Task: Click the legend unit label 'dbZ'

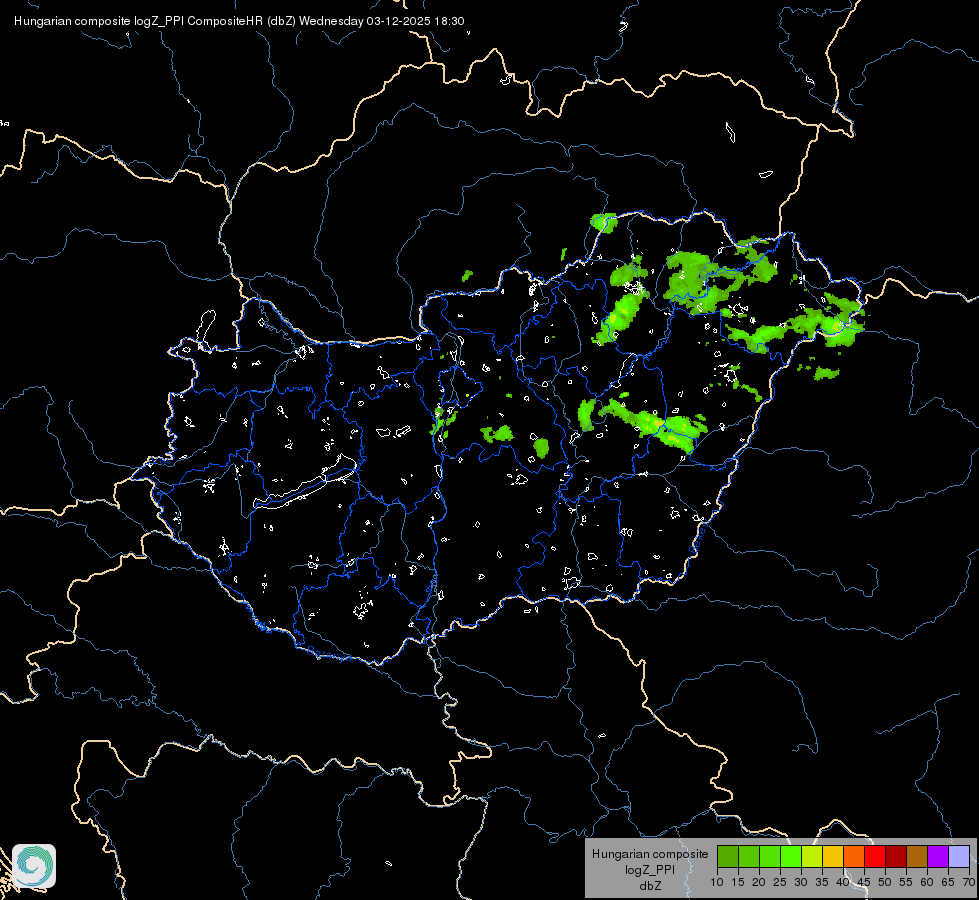Action: [x=650, y=886]
